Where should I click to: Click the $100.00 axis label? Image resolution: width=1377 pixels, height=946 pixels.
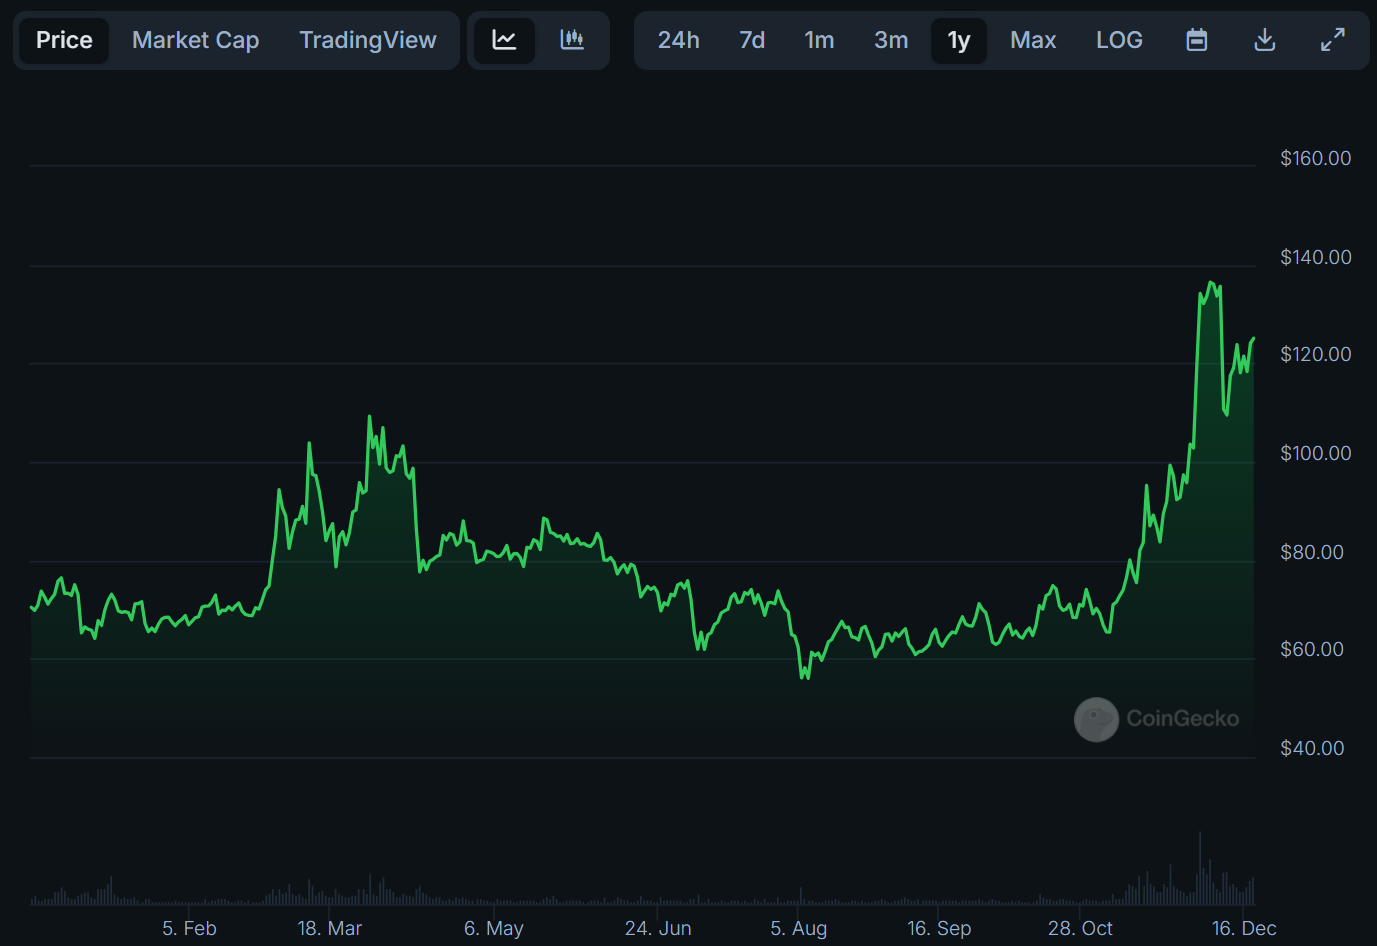[1315, 453]
